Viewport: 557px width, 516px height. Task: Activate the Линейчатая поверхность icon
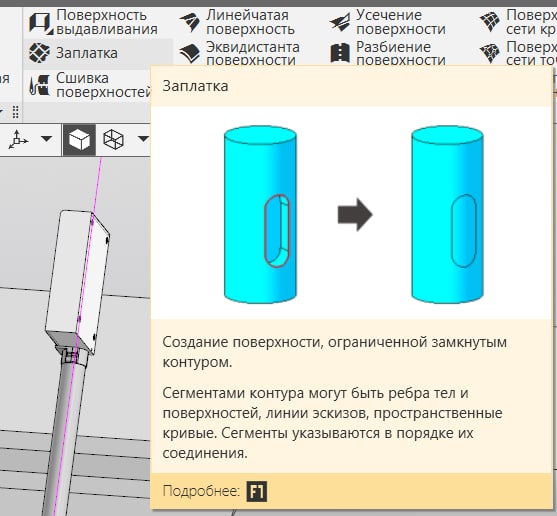(190, 22)
